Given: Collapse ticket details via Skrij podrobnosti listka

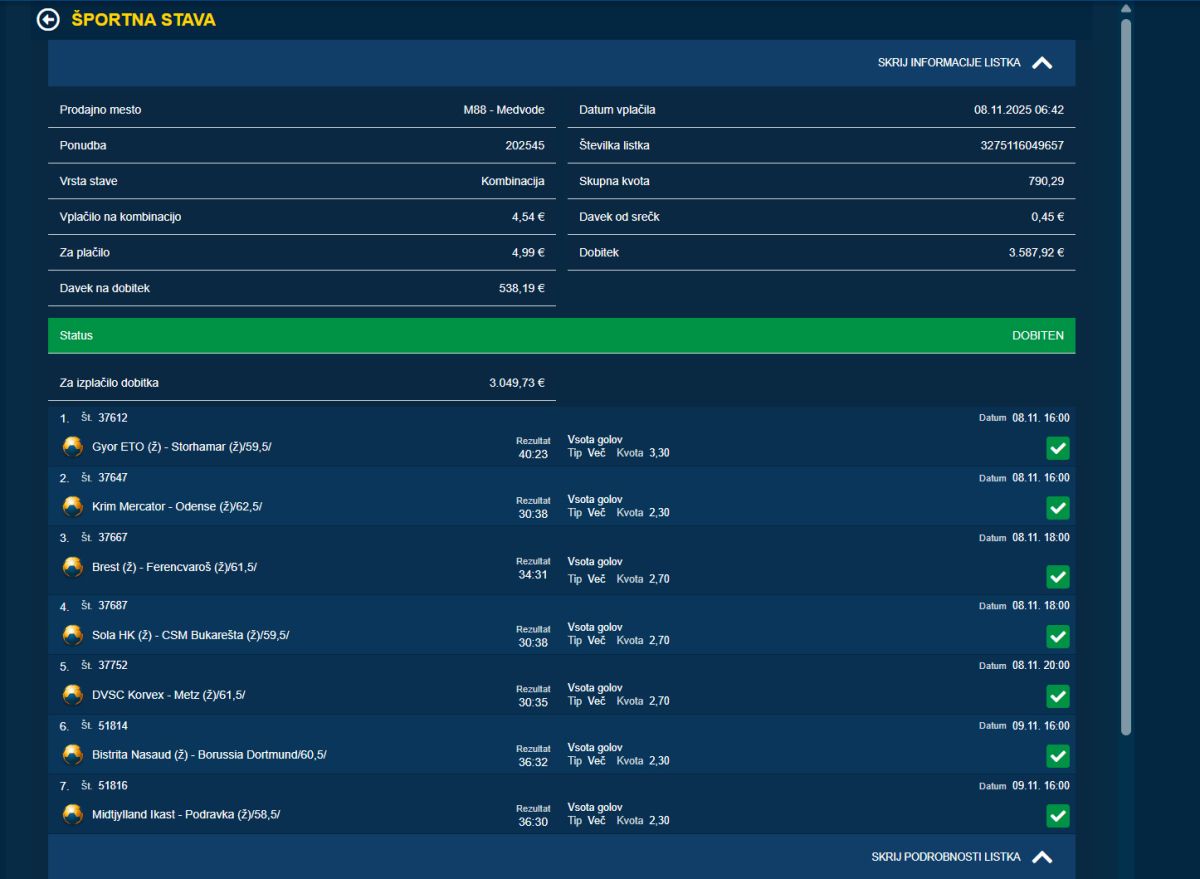Looking at the screenshot, I should pos(945,857).
